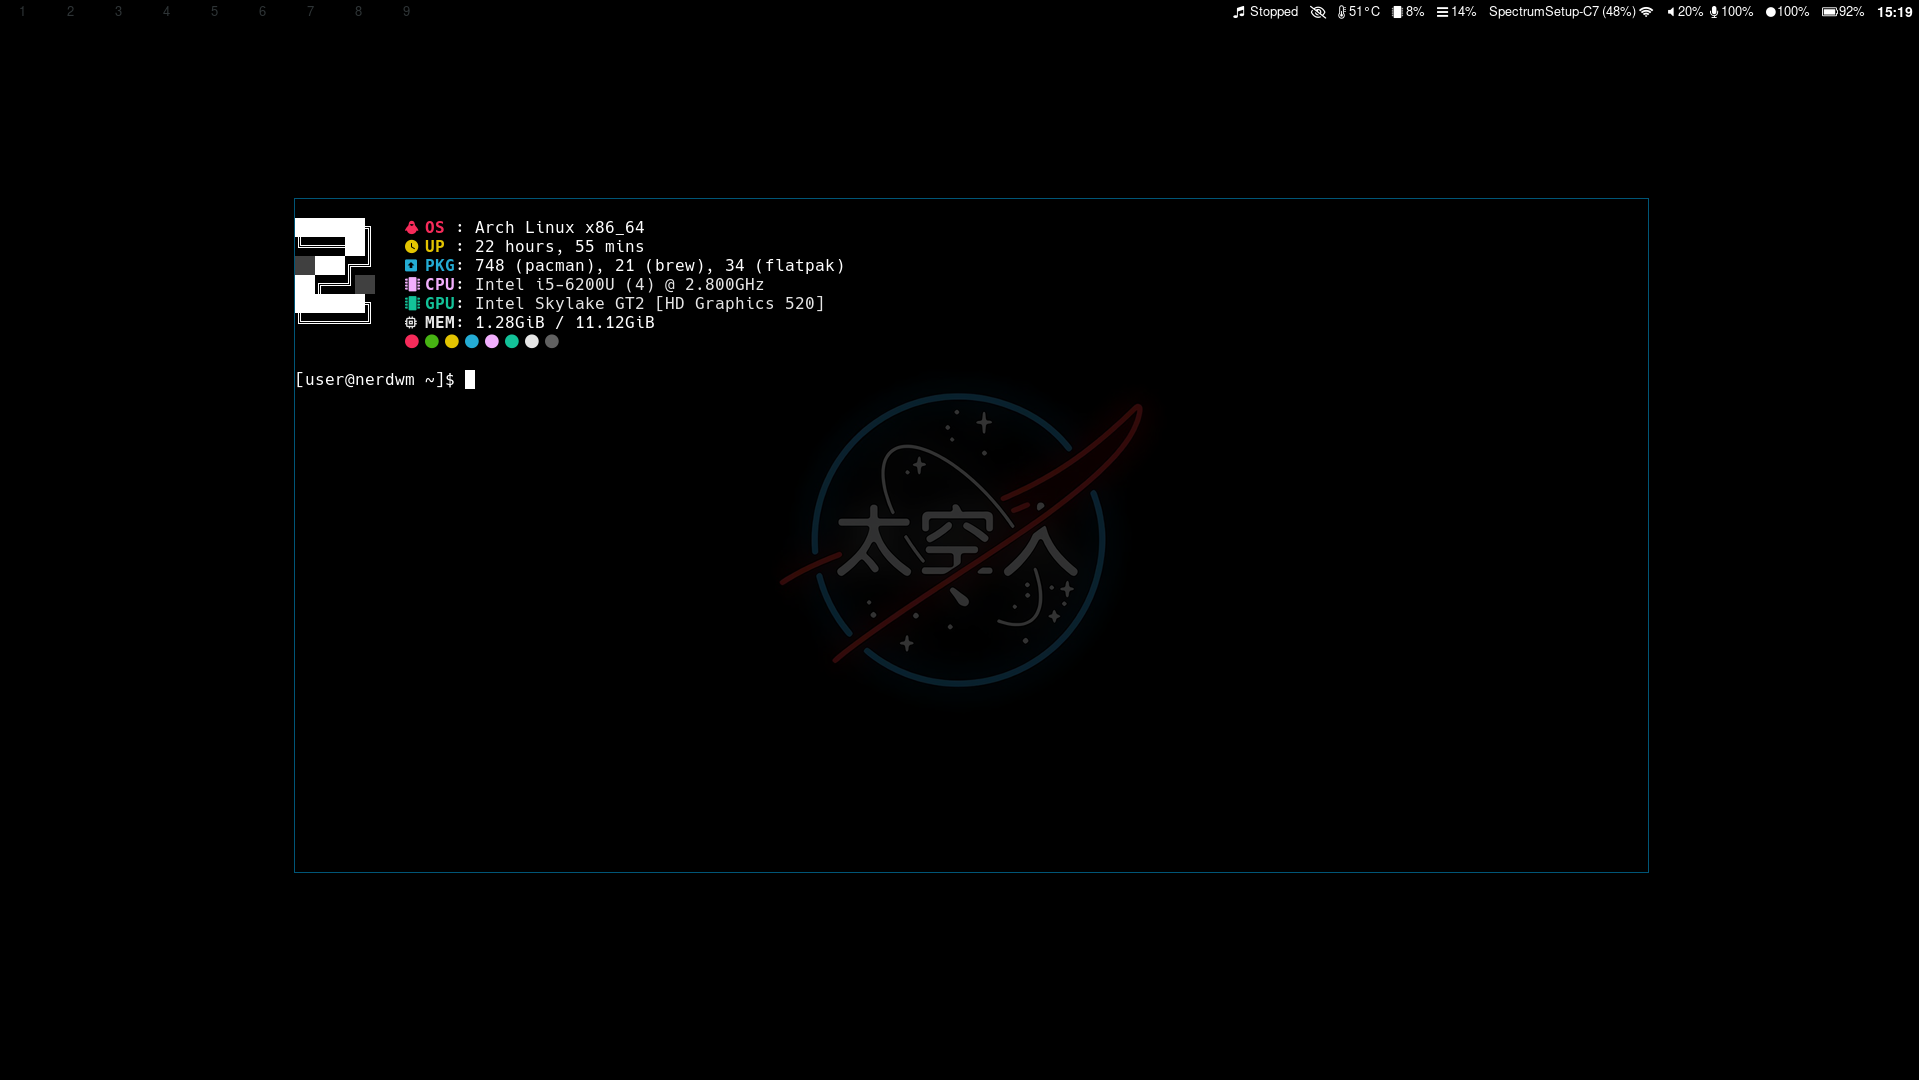1919x1080 pixels.
Task: Click the 20% volume value
Action: (x=1690, y=12)
